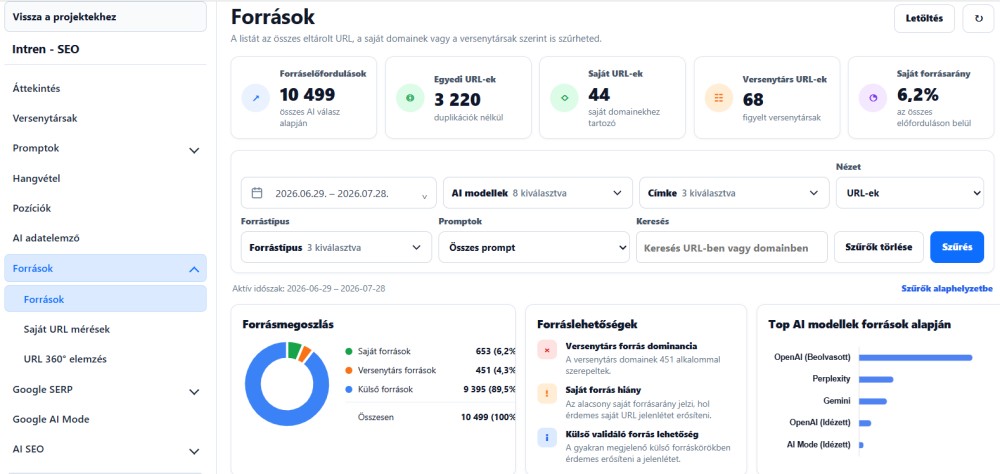1000x474 pixels.
Task: Open Hangvétel in sidebar
Action: tap(36, 178)
